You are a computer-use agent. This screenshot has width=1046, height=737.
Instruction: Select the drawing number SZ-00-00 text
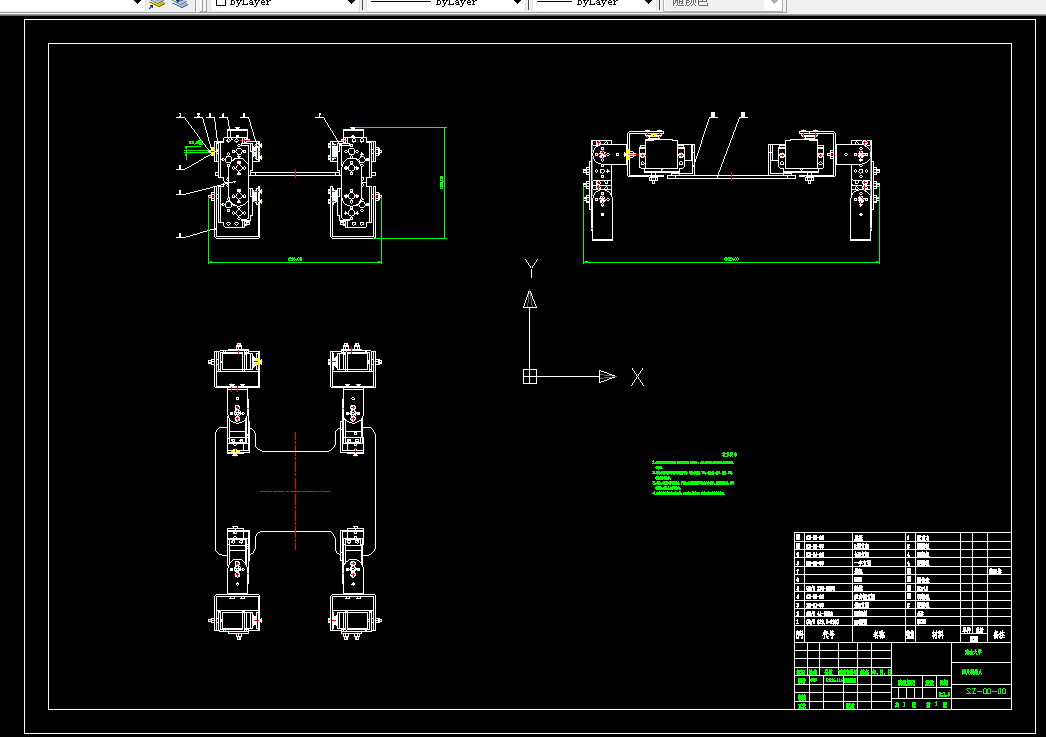click(986, 692)
